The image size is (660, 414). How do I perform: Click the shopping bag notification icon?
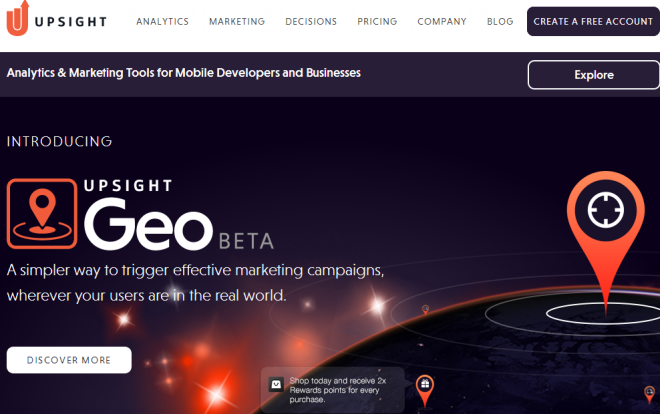coord(276,384)
